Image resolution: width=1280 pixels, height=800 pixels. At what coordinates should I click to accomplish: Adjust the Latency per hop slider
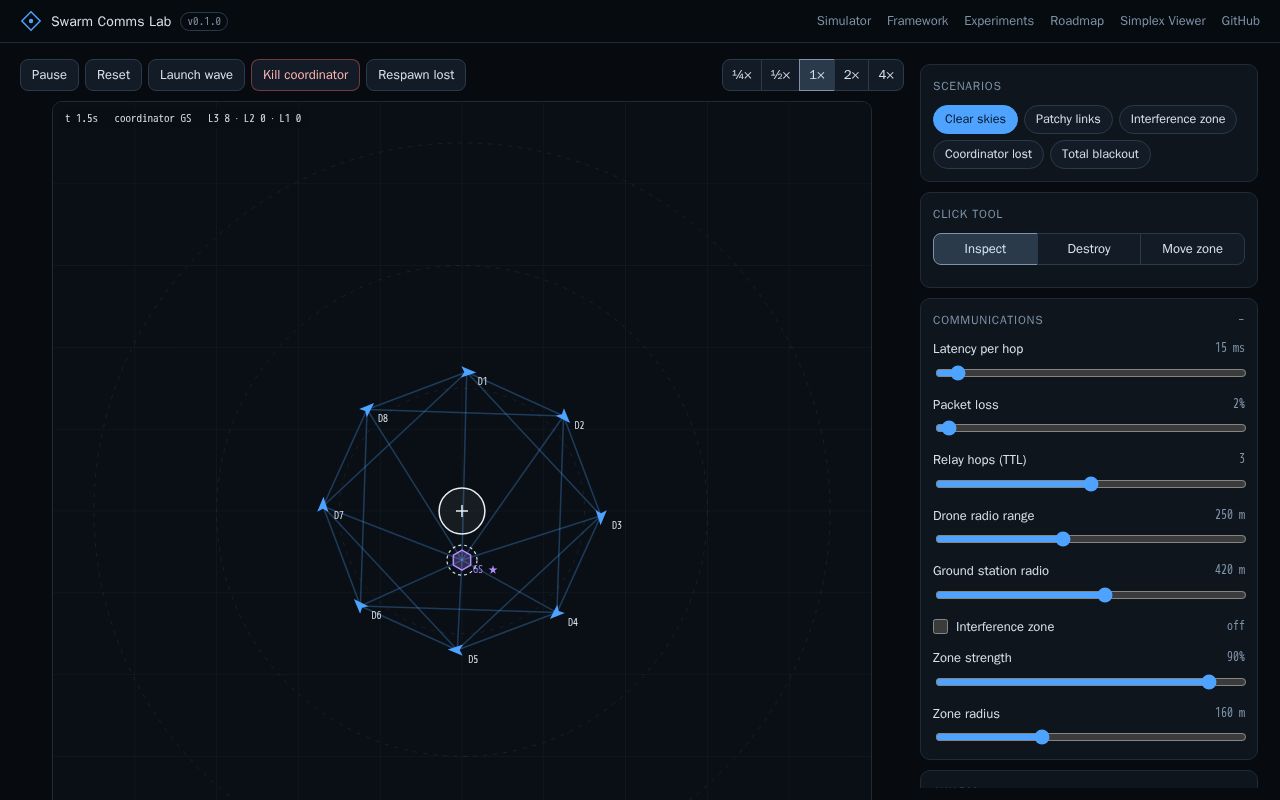pyautogui.click(x=1090, y=373)
